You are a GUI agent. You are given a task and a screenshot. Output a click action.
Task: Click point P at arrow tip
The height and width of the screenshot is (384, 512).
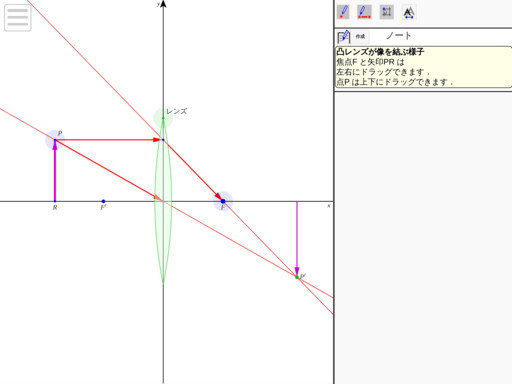coord(55,140)
